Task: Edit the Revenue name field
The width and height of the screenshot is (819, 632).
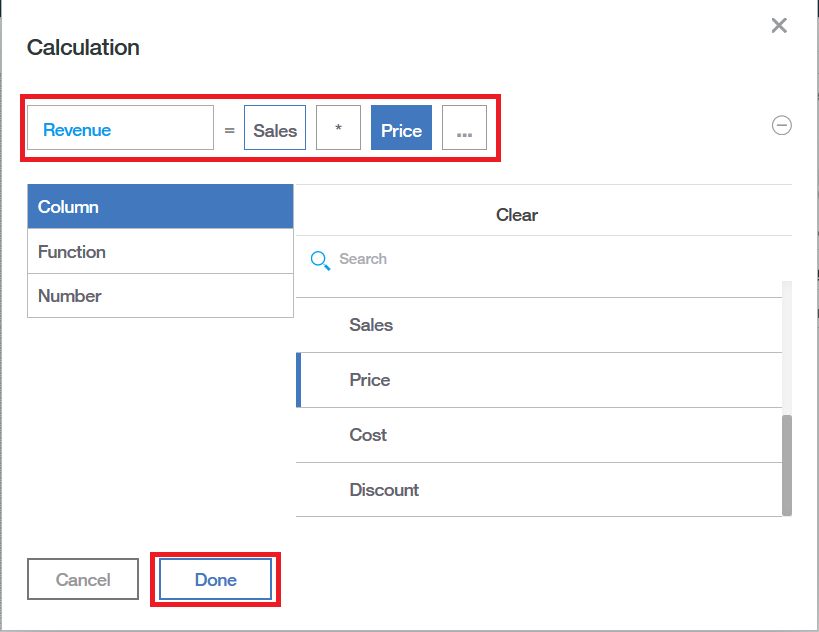Action: 120,128
